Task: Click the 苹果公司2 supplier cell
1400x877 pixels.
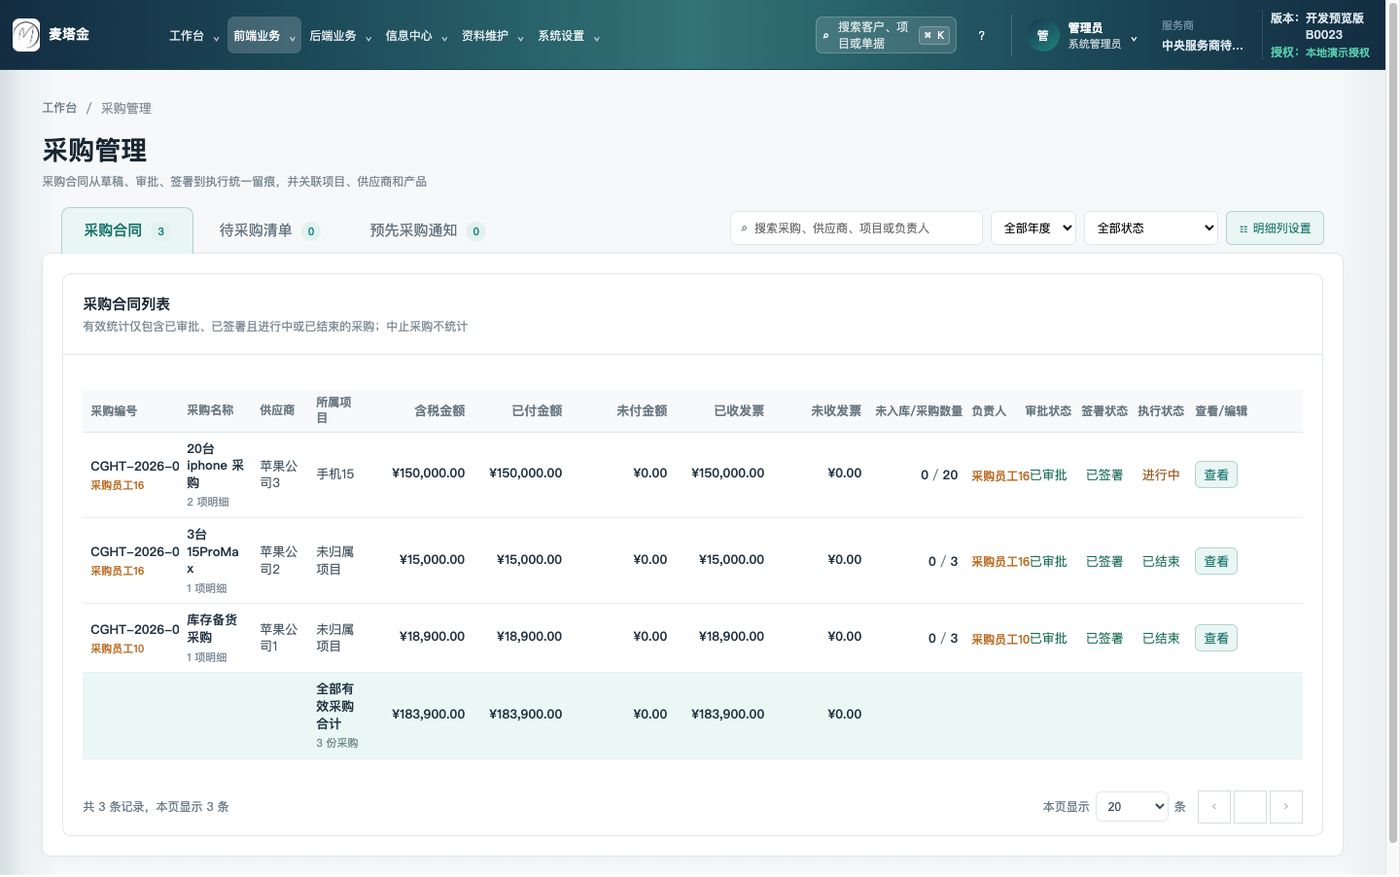Action: point(279,560)
